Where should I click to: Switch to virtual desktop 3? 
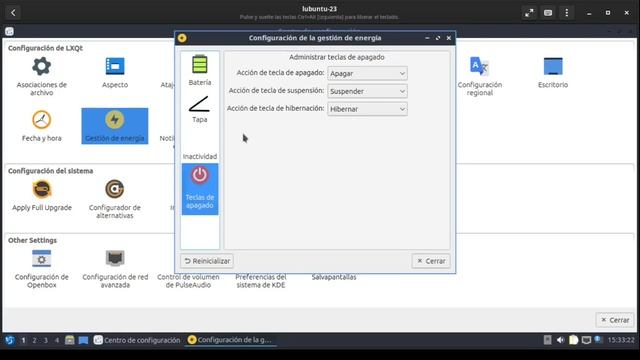click(46, 340)
